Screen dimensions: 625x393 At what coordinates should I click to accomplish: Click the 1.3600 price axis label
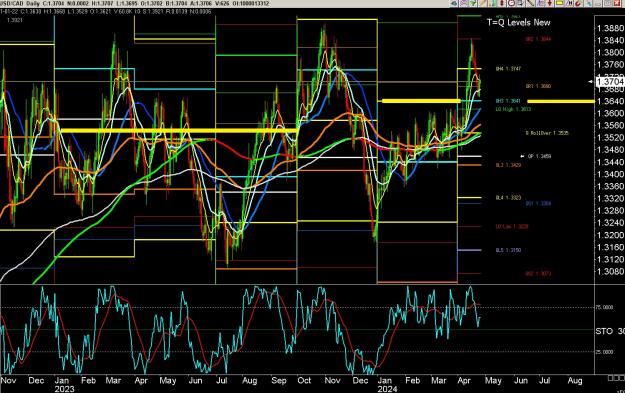coord(610,113)
